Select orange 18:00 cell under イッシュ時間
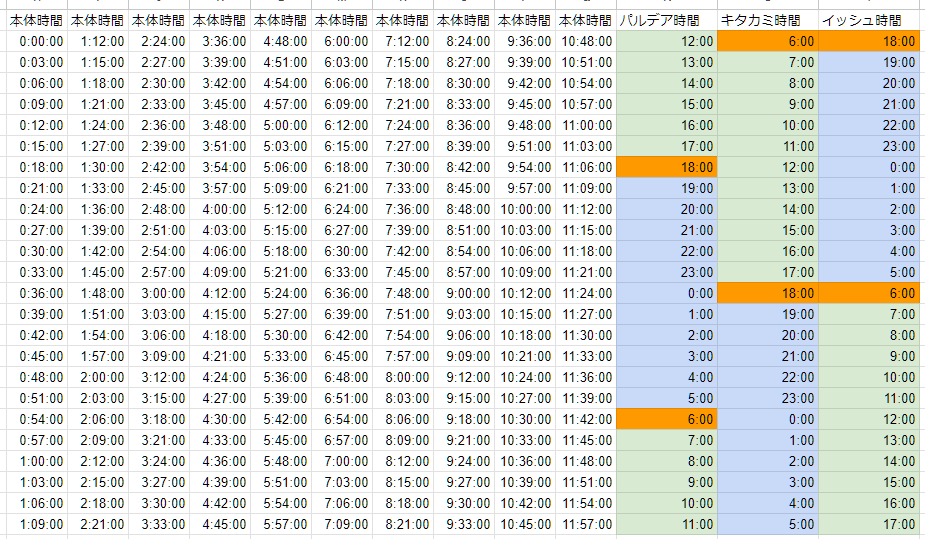The image size is (925, 539). point(871,41)
